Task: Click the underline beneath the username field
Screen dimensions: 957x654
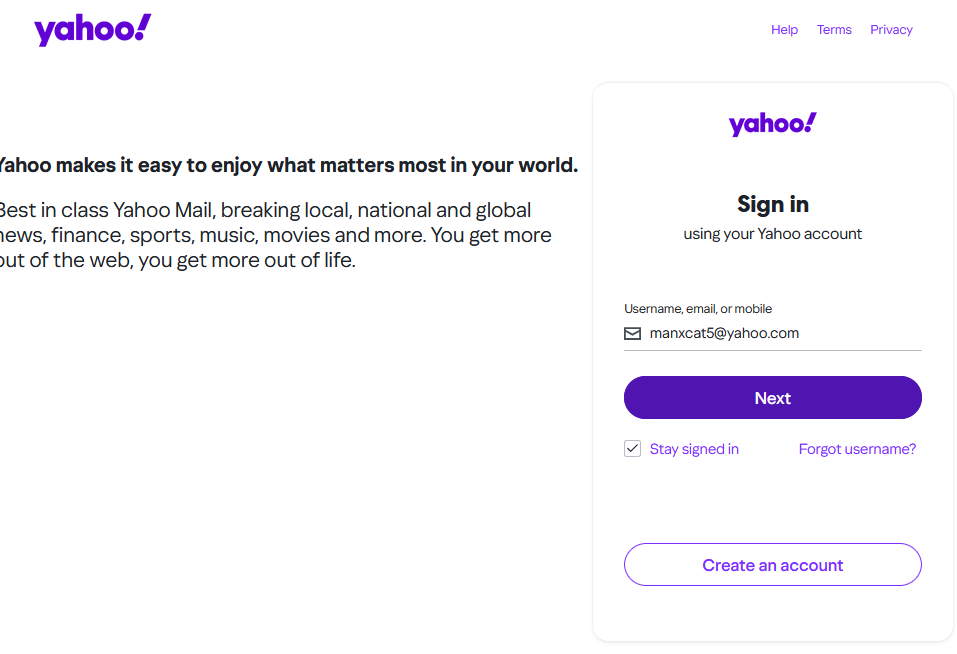Action: (772, 350)
